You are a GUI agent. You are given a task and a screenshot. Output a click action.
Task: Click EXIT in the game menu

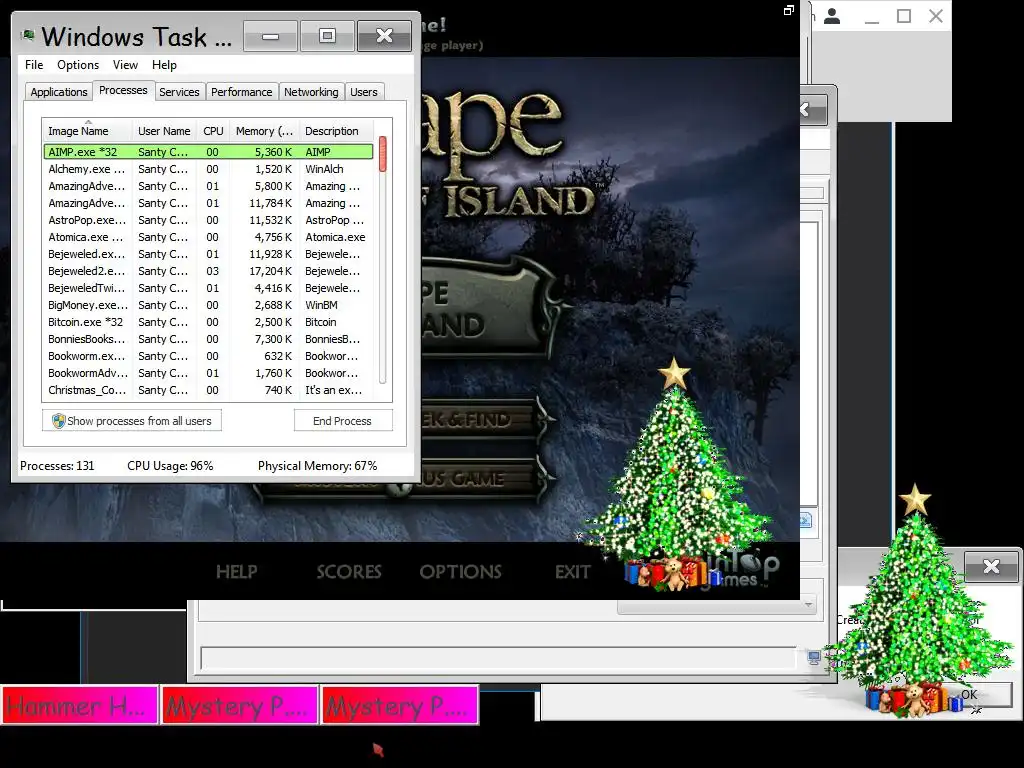(572, 571)
